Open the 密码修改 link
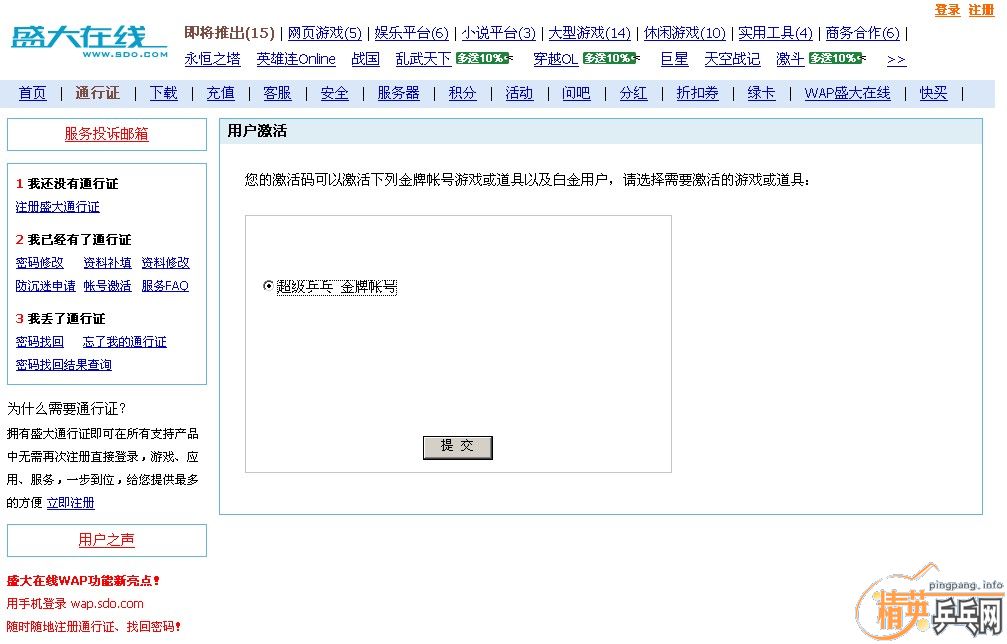The height and width of the screenshot is (644, 1007). (x=39, y=263)
